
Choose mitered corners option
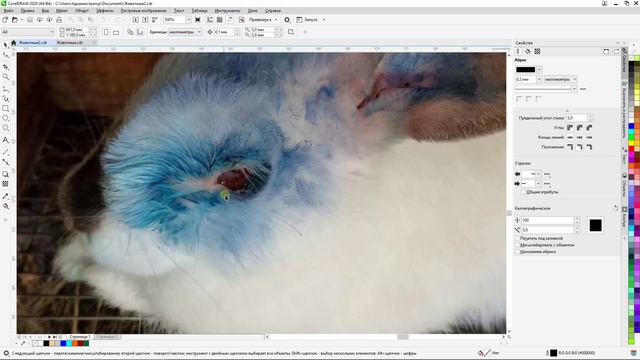570,128
